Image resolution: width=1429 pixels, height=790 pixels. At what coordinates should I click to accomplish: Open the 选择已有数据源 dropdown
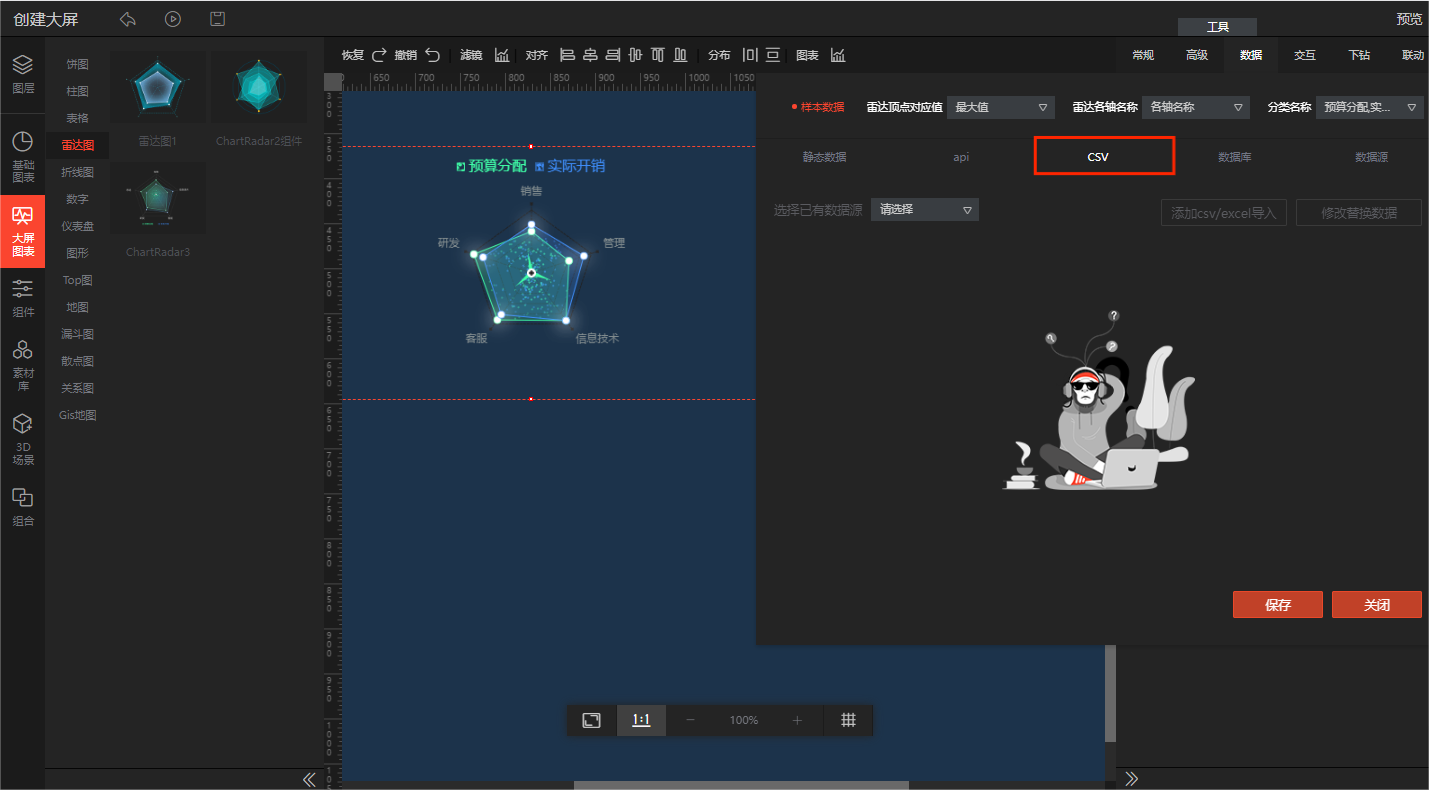click(925, 210)
